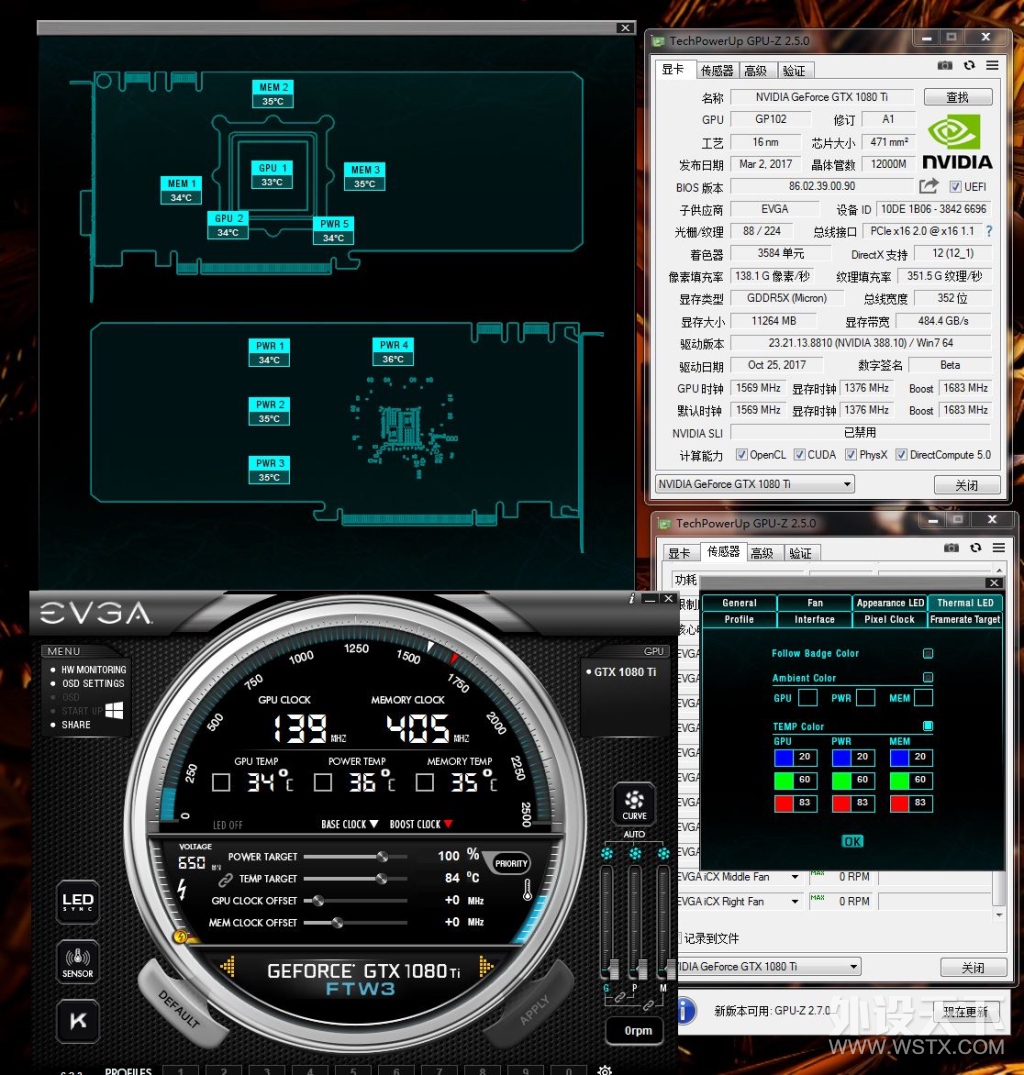Viewport: 1024px width, 1075px height.
Task: Check the GPU TEMP box on the gauge
Action: [x=221, y=782]
